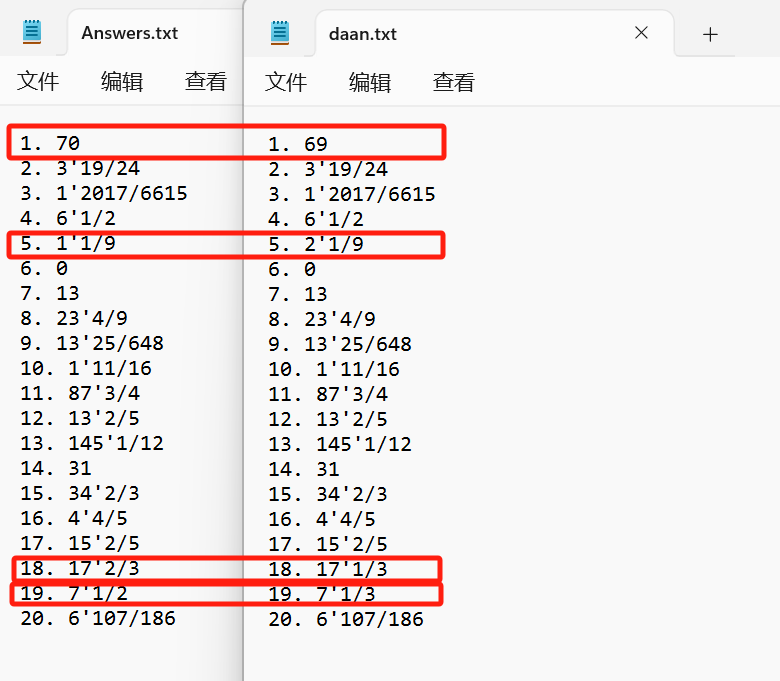The image size is (780, 681).
Task: Open the 文件 menu in Answers.txt window
Action: click(x=38, y=81)
